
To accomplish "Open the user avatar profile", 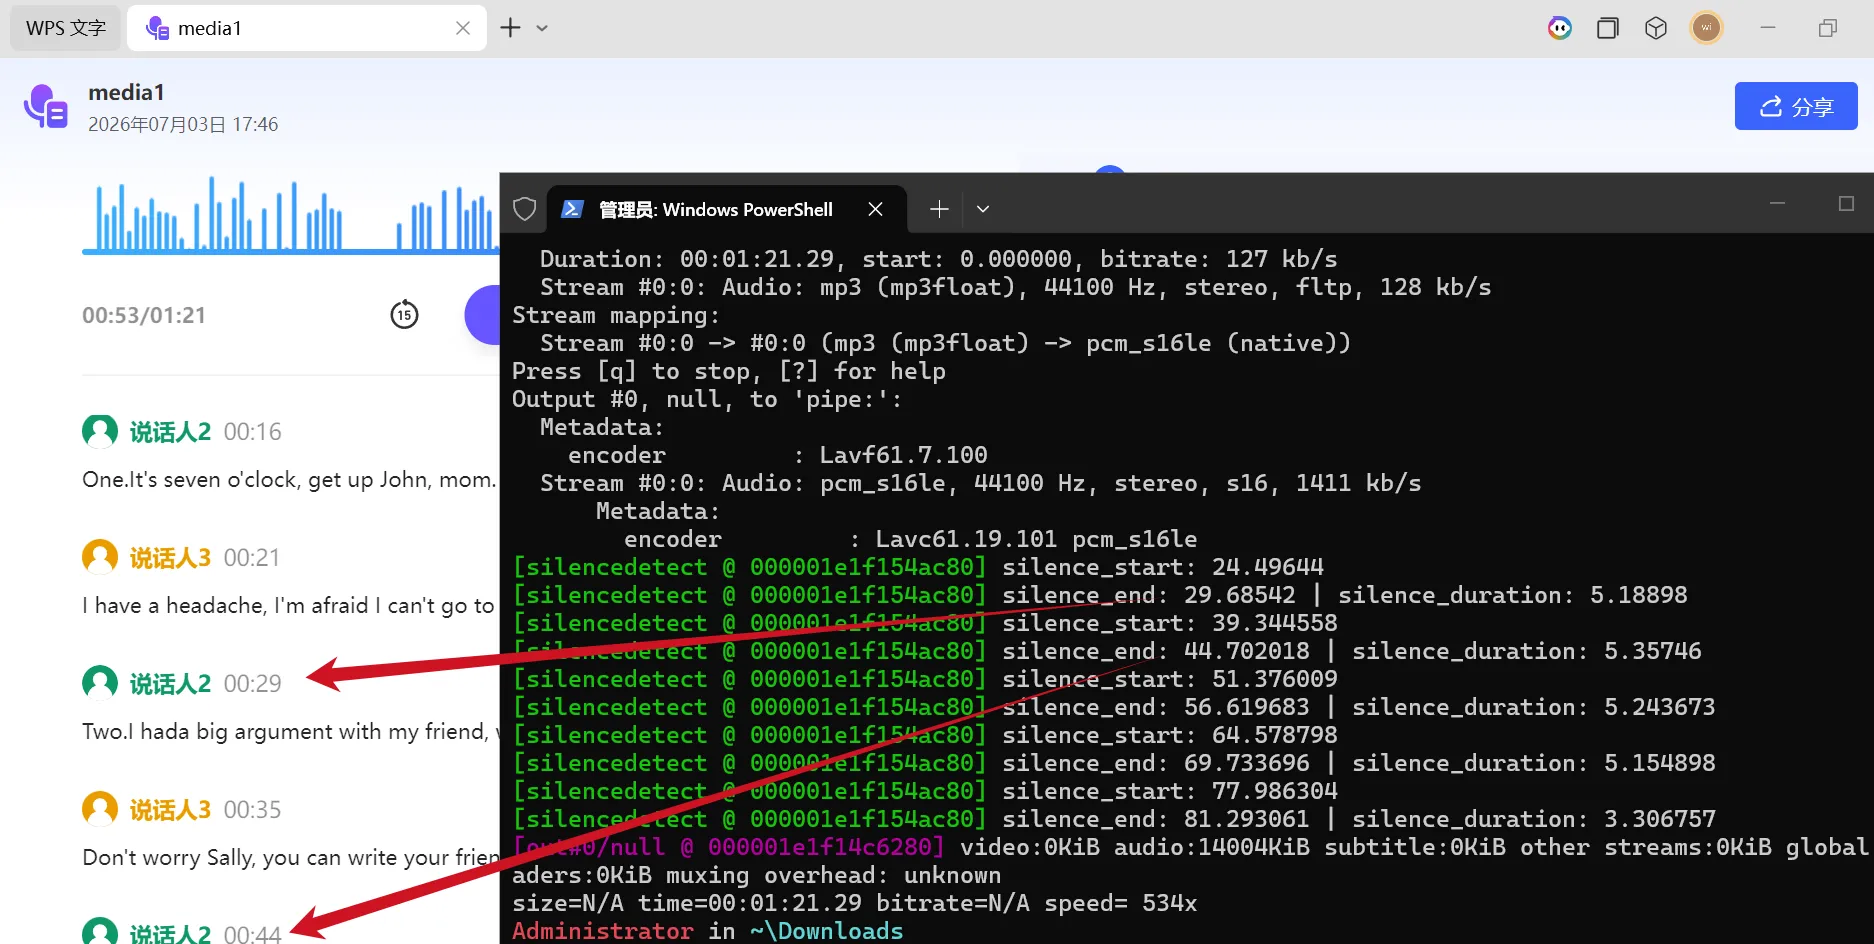I will 1706,28.
